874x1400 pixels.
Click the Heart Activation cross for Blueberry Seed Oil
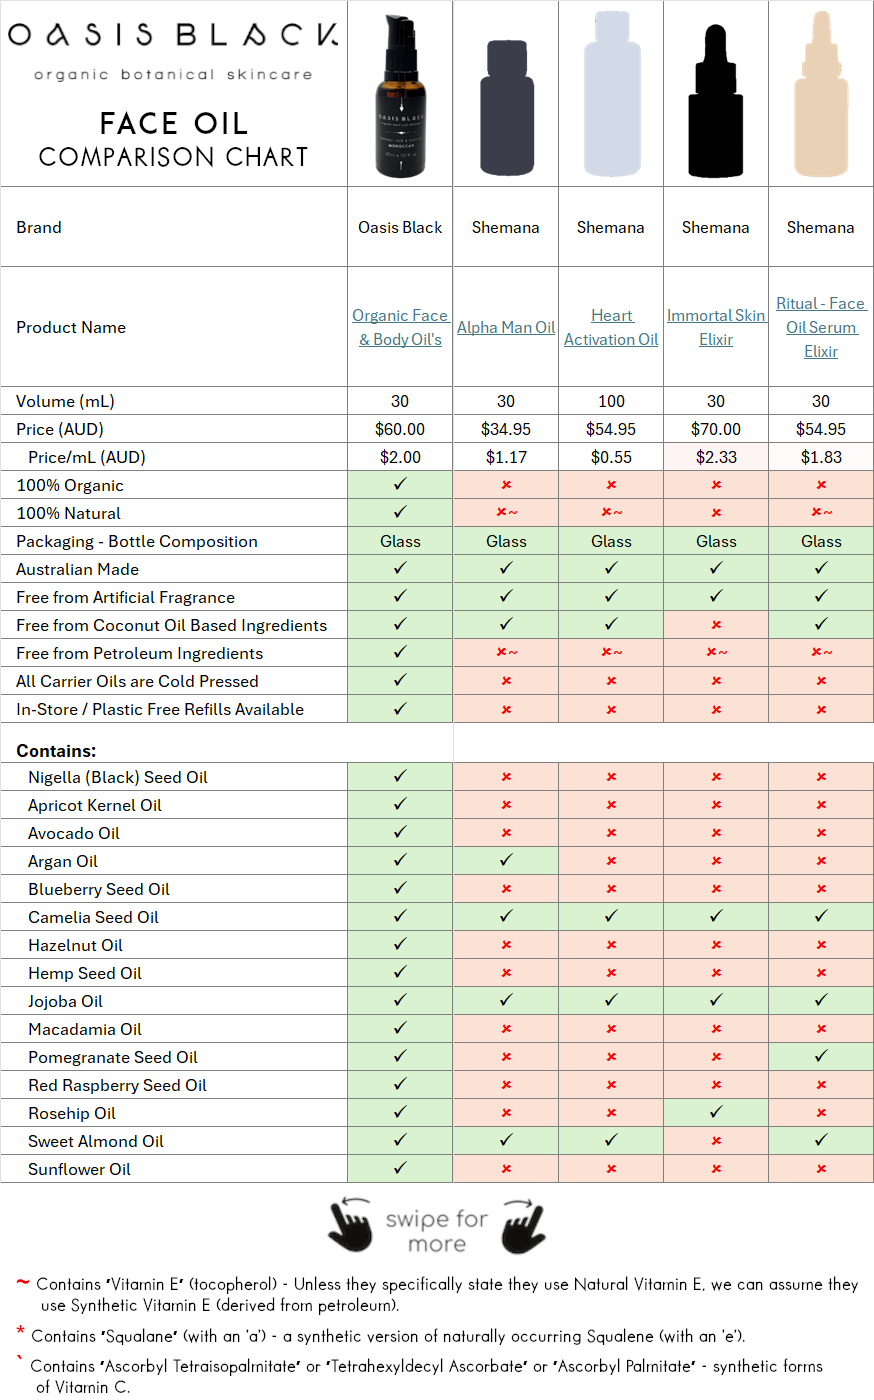tap(611, 889)
